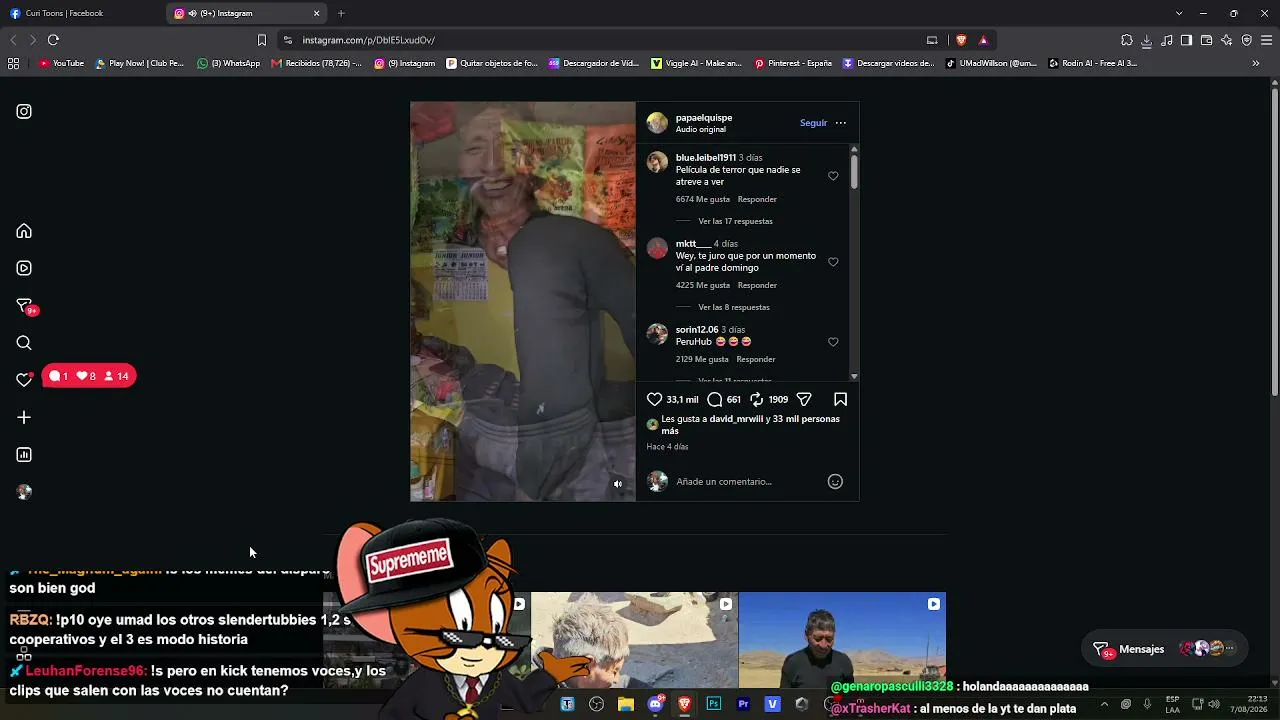Save the post with the bookmark icon
Screen dimensions: 1280x720
[x=840, y=399]
